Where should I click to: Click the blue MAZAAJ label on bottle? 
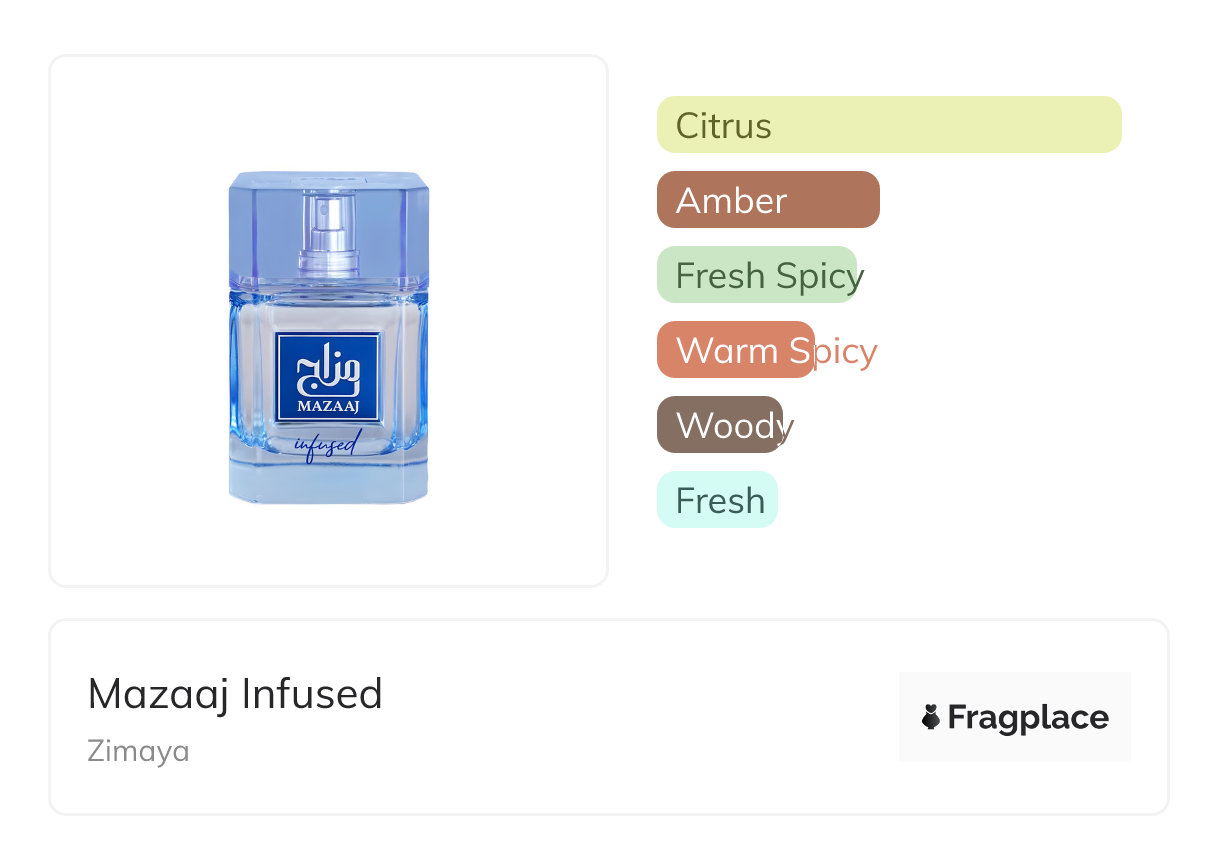click(329, 377)
